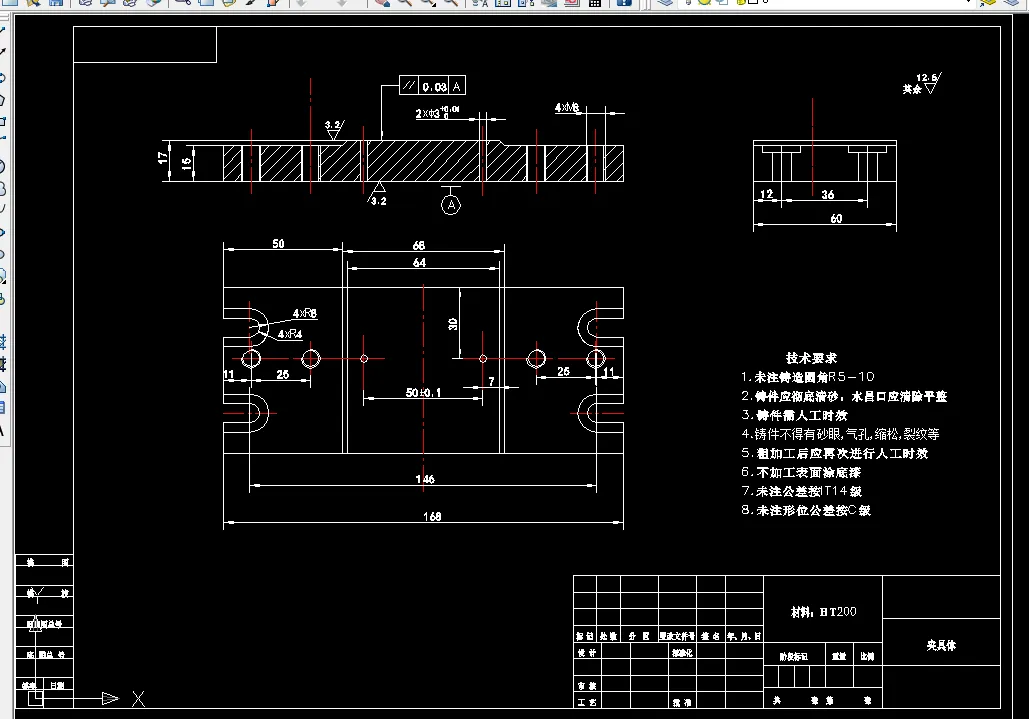This screenshot has height=719, width=1029.
Task: Click the 4×M6 thread callout
Action: pyautogui.click(x=568, y=108)
